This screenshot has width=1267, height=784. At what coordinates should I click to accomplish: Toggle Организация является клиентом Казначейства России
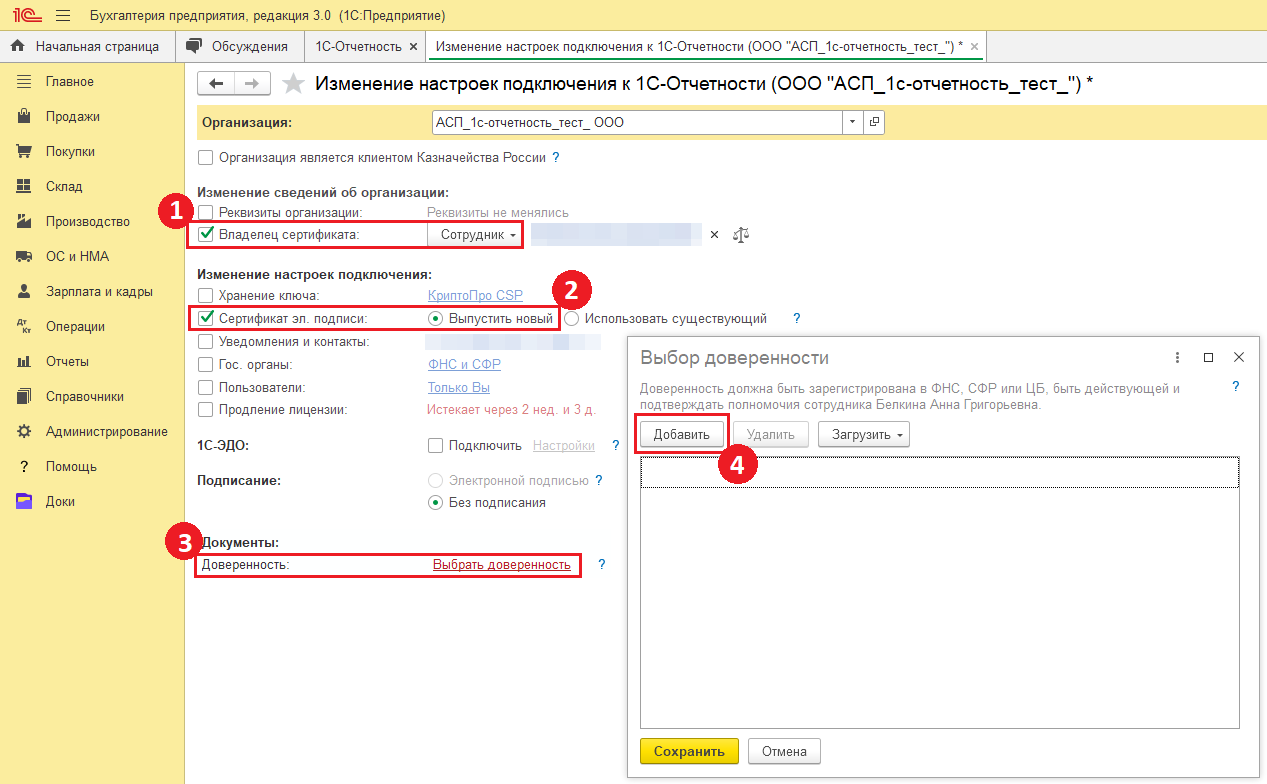tap(206, 157)
